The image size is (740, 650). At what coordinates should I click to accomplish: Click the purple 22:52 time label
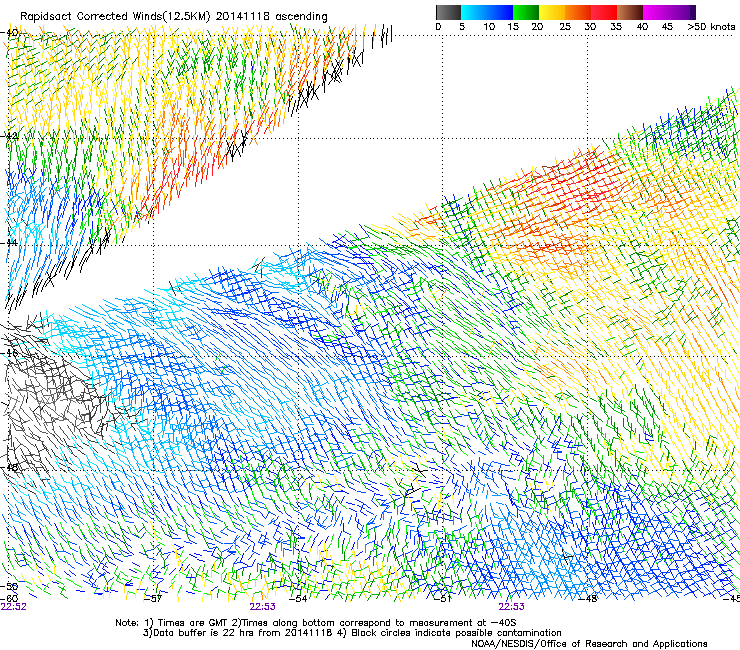[x=14, y=607]
